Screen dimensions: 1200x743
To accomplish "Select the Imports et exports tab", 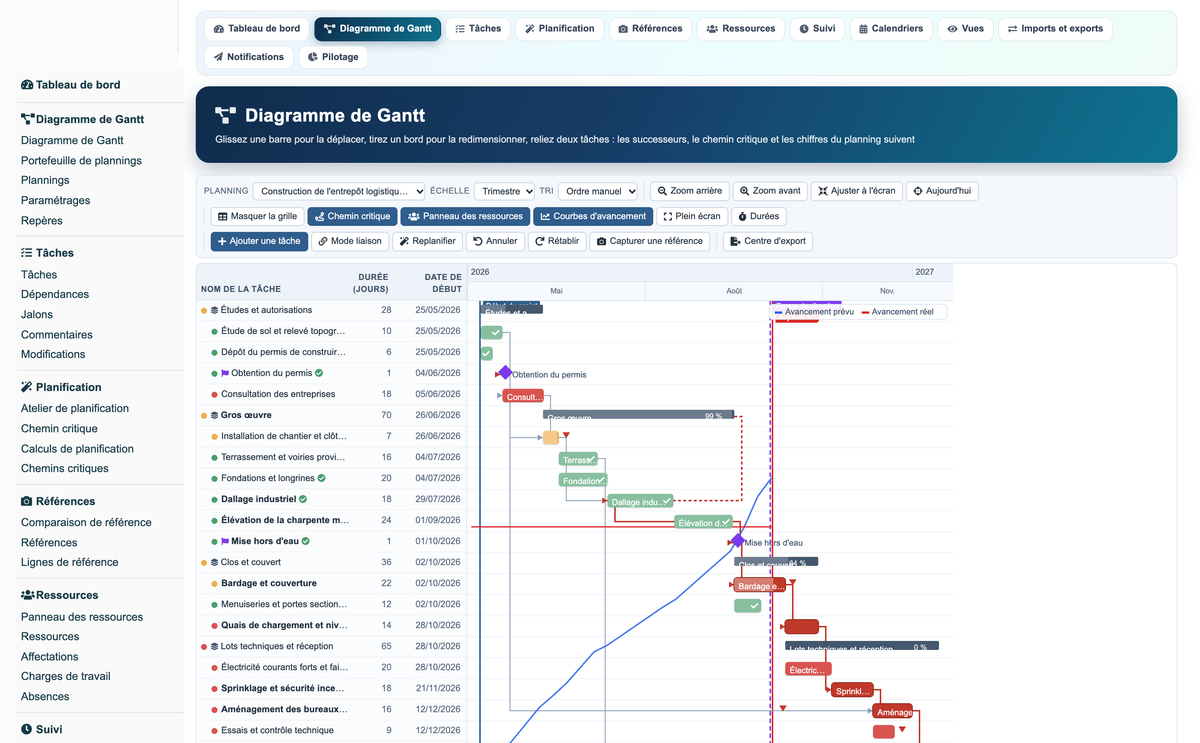I will pos(1055,29).
